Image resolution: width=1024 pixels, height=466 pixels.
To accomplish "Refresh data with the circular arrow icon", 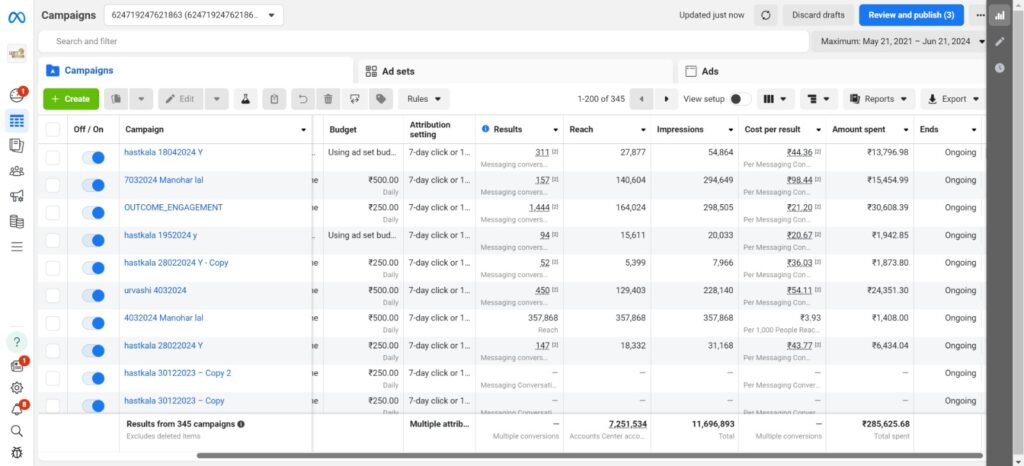I will pyautogui.click(x=766, y=15).
